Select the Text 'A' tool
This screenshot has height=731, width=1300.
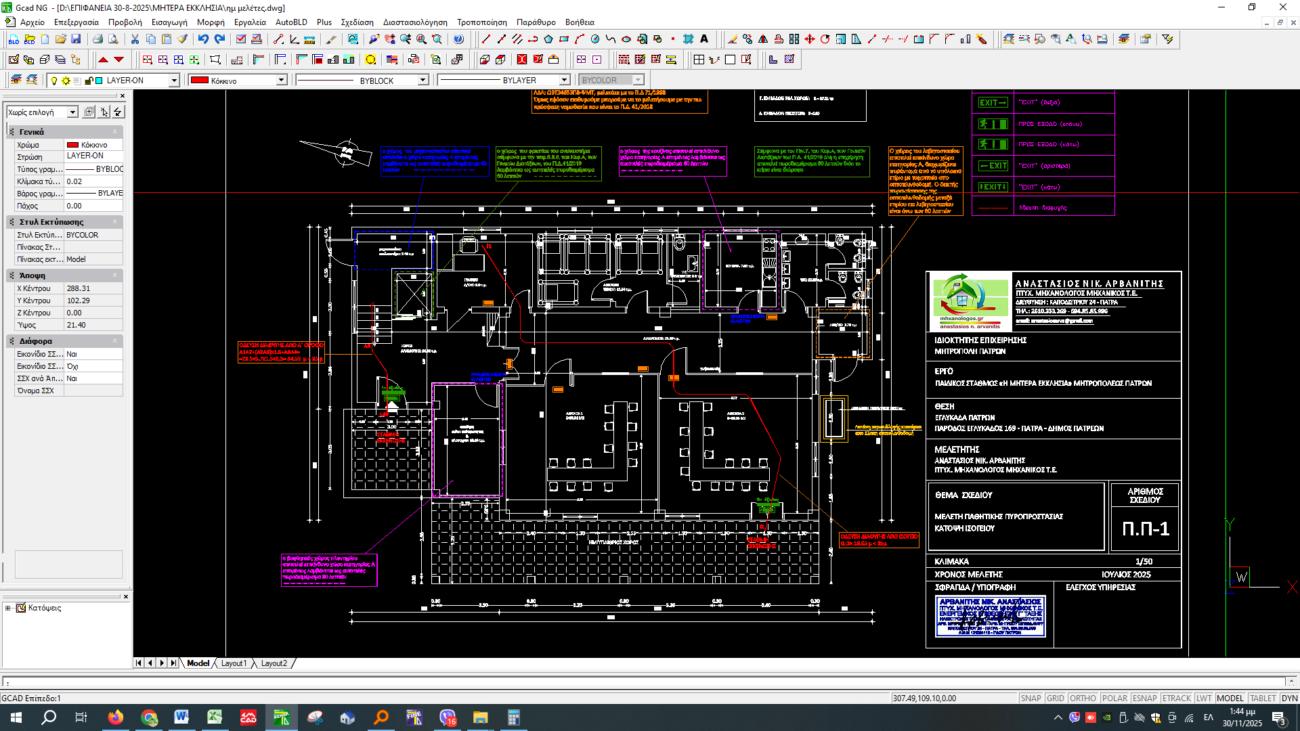[x=704, y=40]
